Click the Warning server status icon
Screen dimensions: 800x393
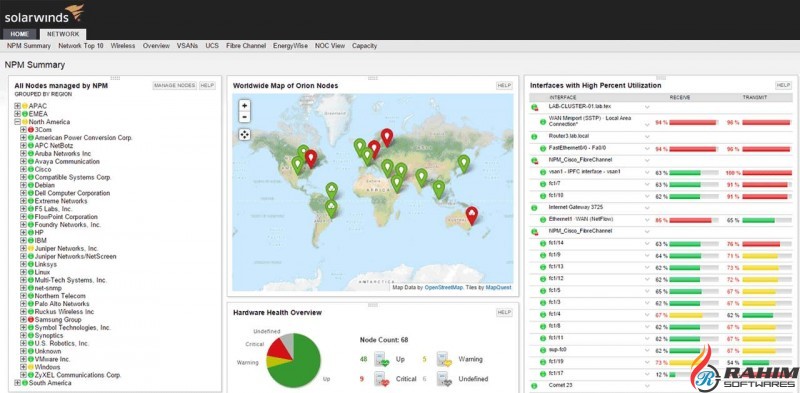pos(444,359)
